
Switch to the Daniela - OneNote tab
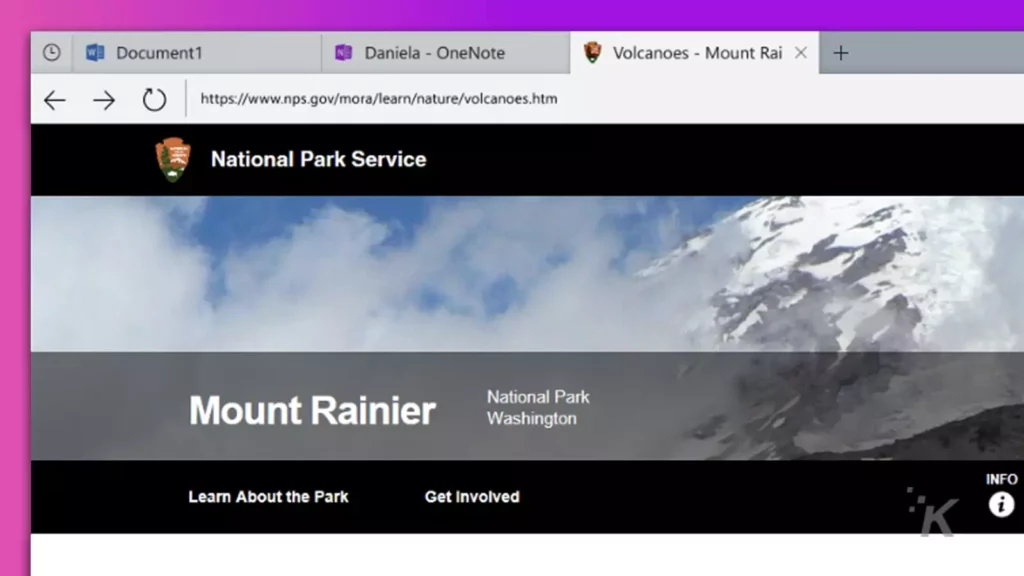tap(445, 53)
